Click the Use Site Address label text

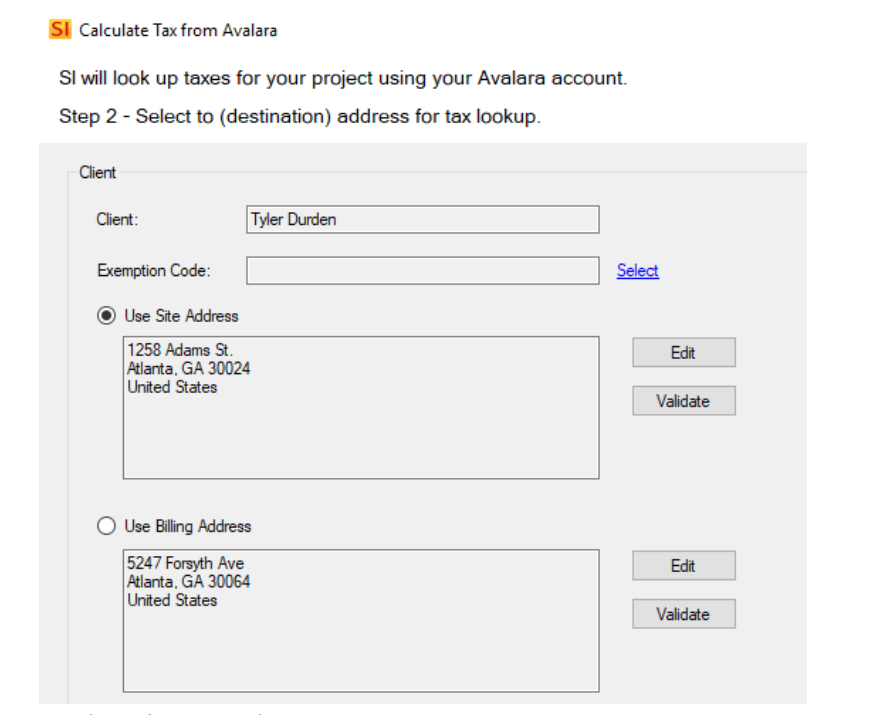tap(181, 316)
